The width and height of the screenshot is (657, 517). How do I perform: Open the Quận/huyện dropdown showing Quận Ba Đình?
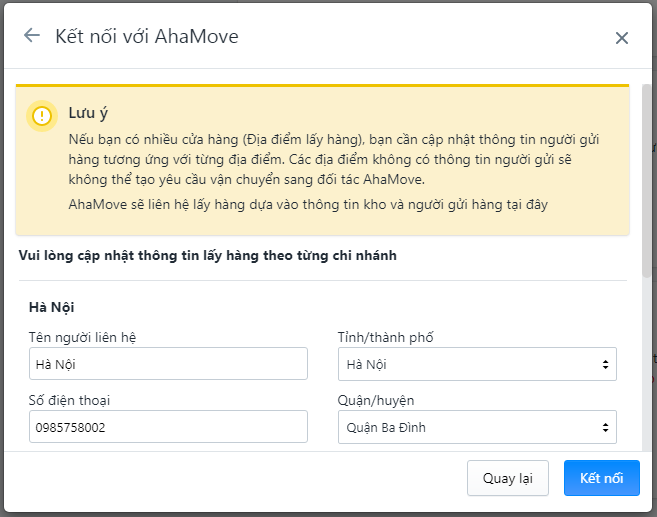[477, 427]
